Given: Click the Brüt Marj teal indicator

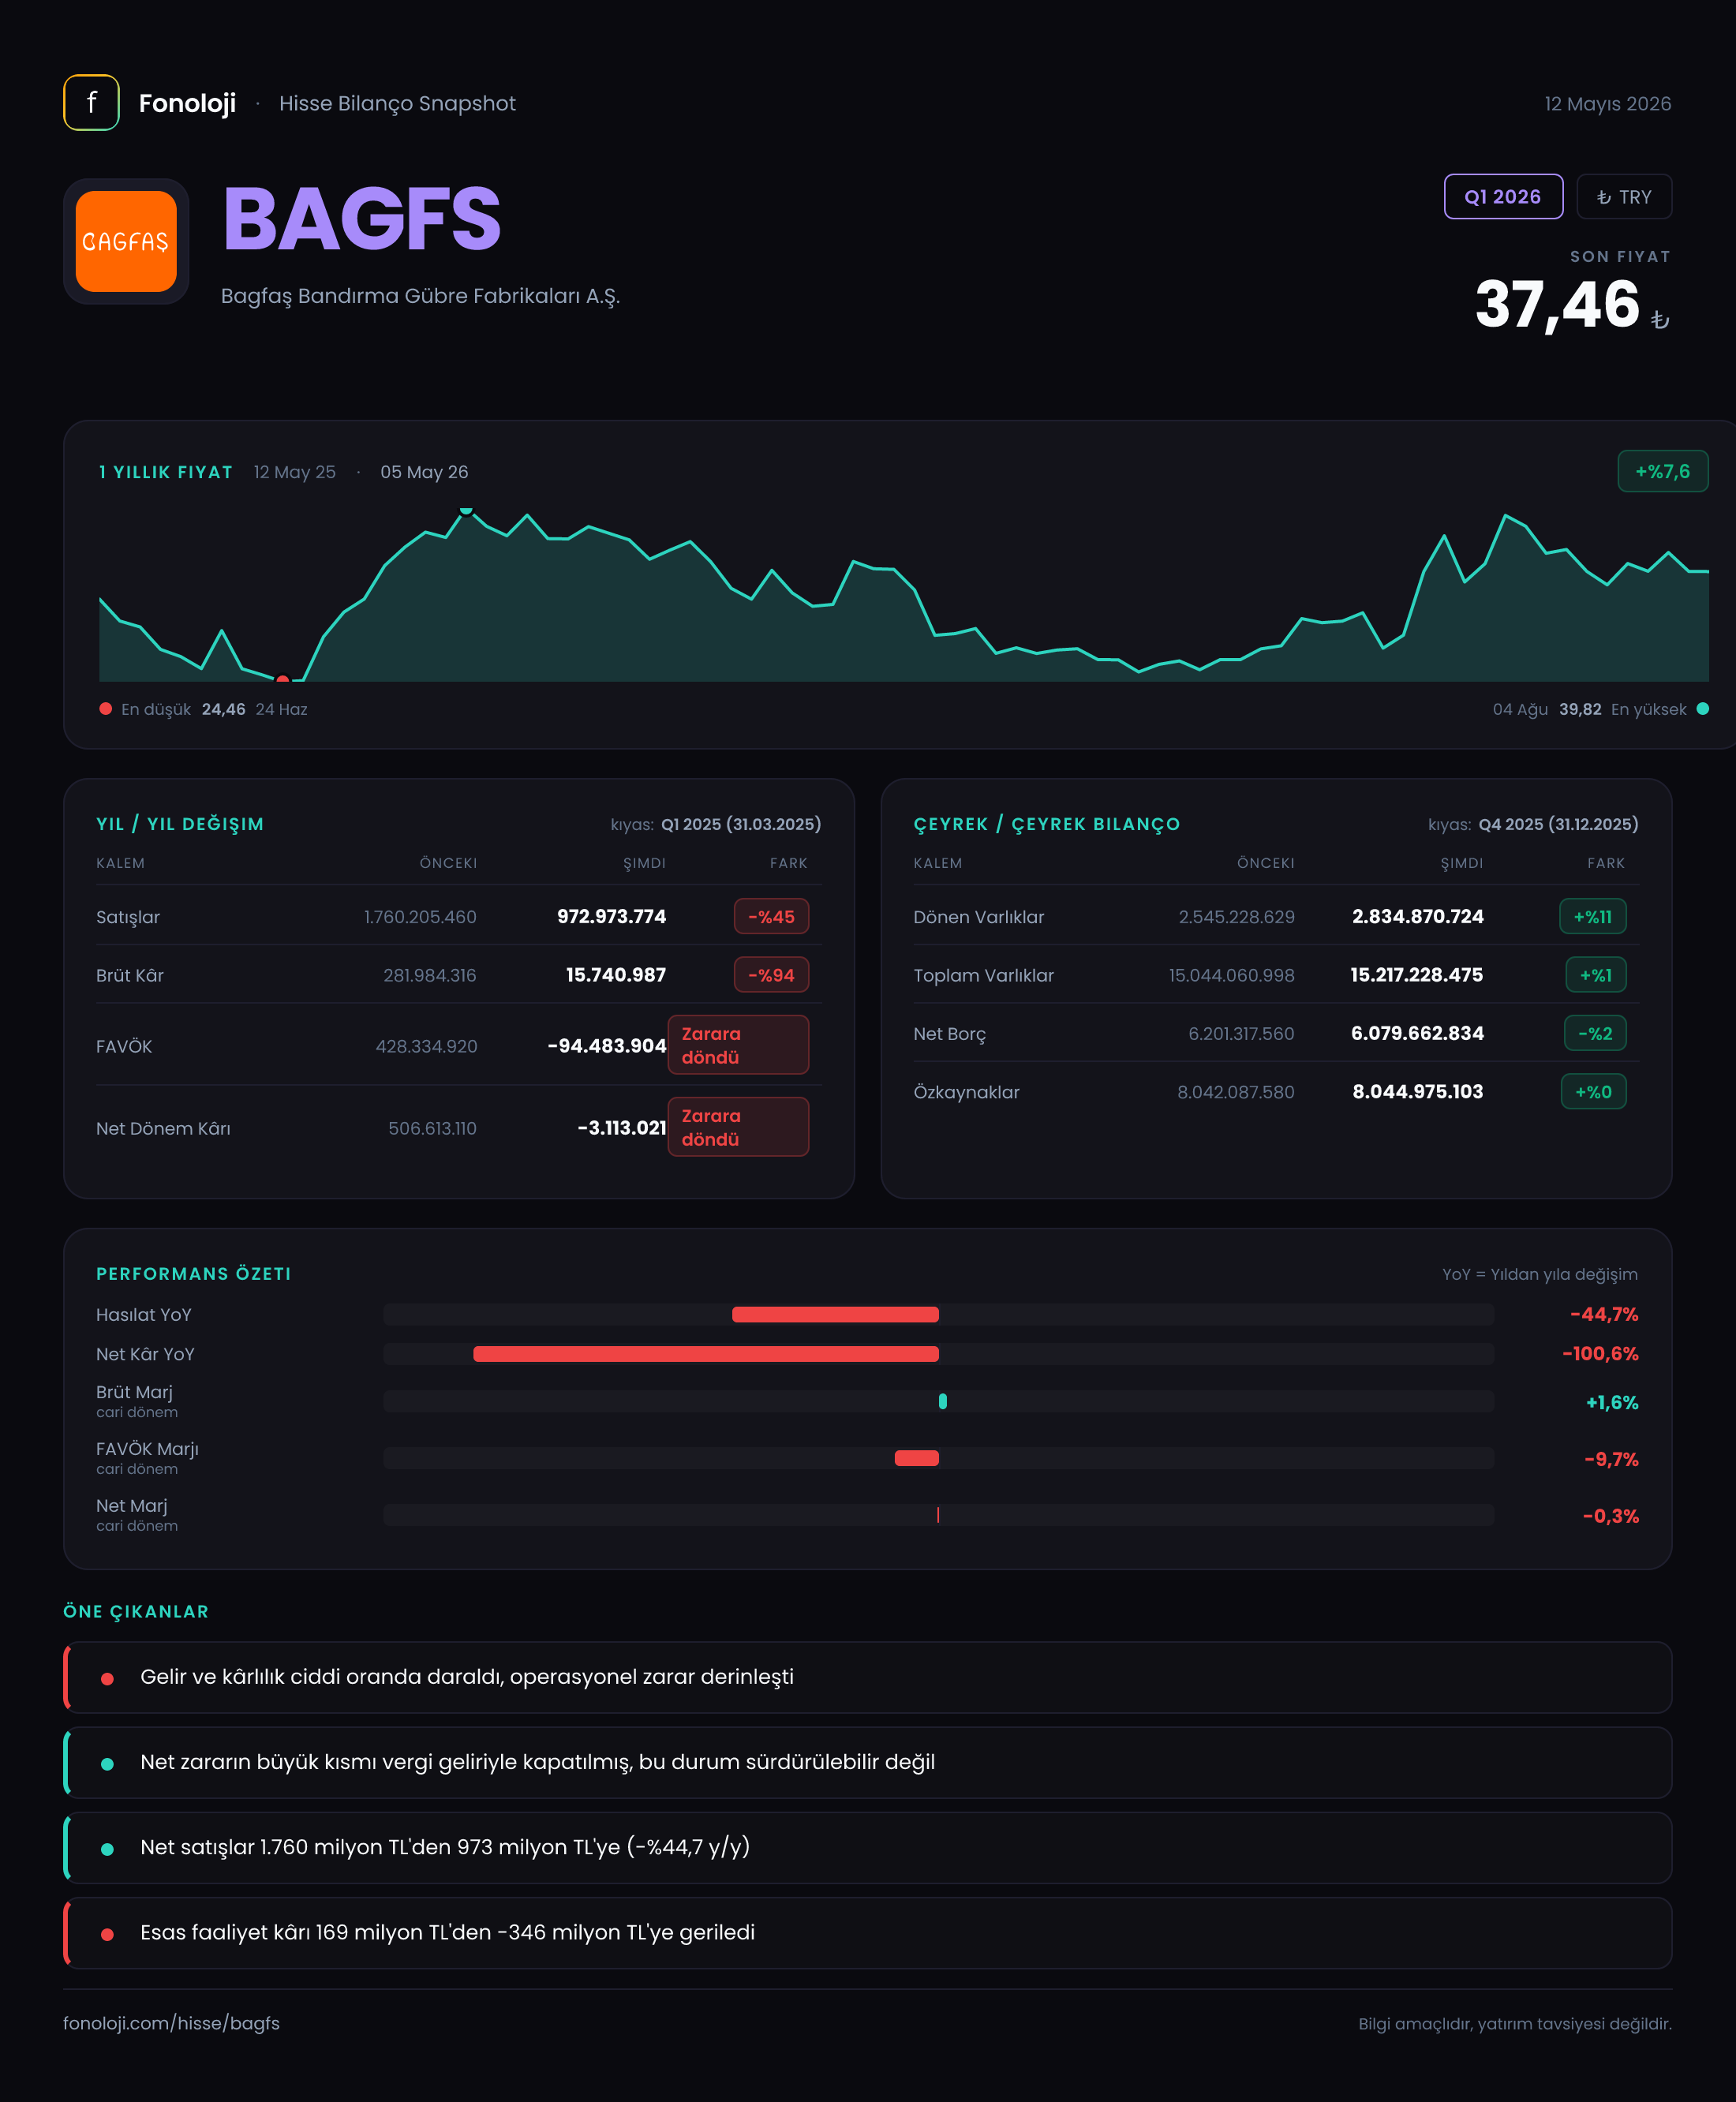Looking at the screenshot, I should pyautogui.click(x=943, y=1401).
